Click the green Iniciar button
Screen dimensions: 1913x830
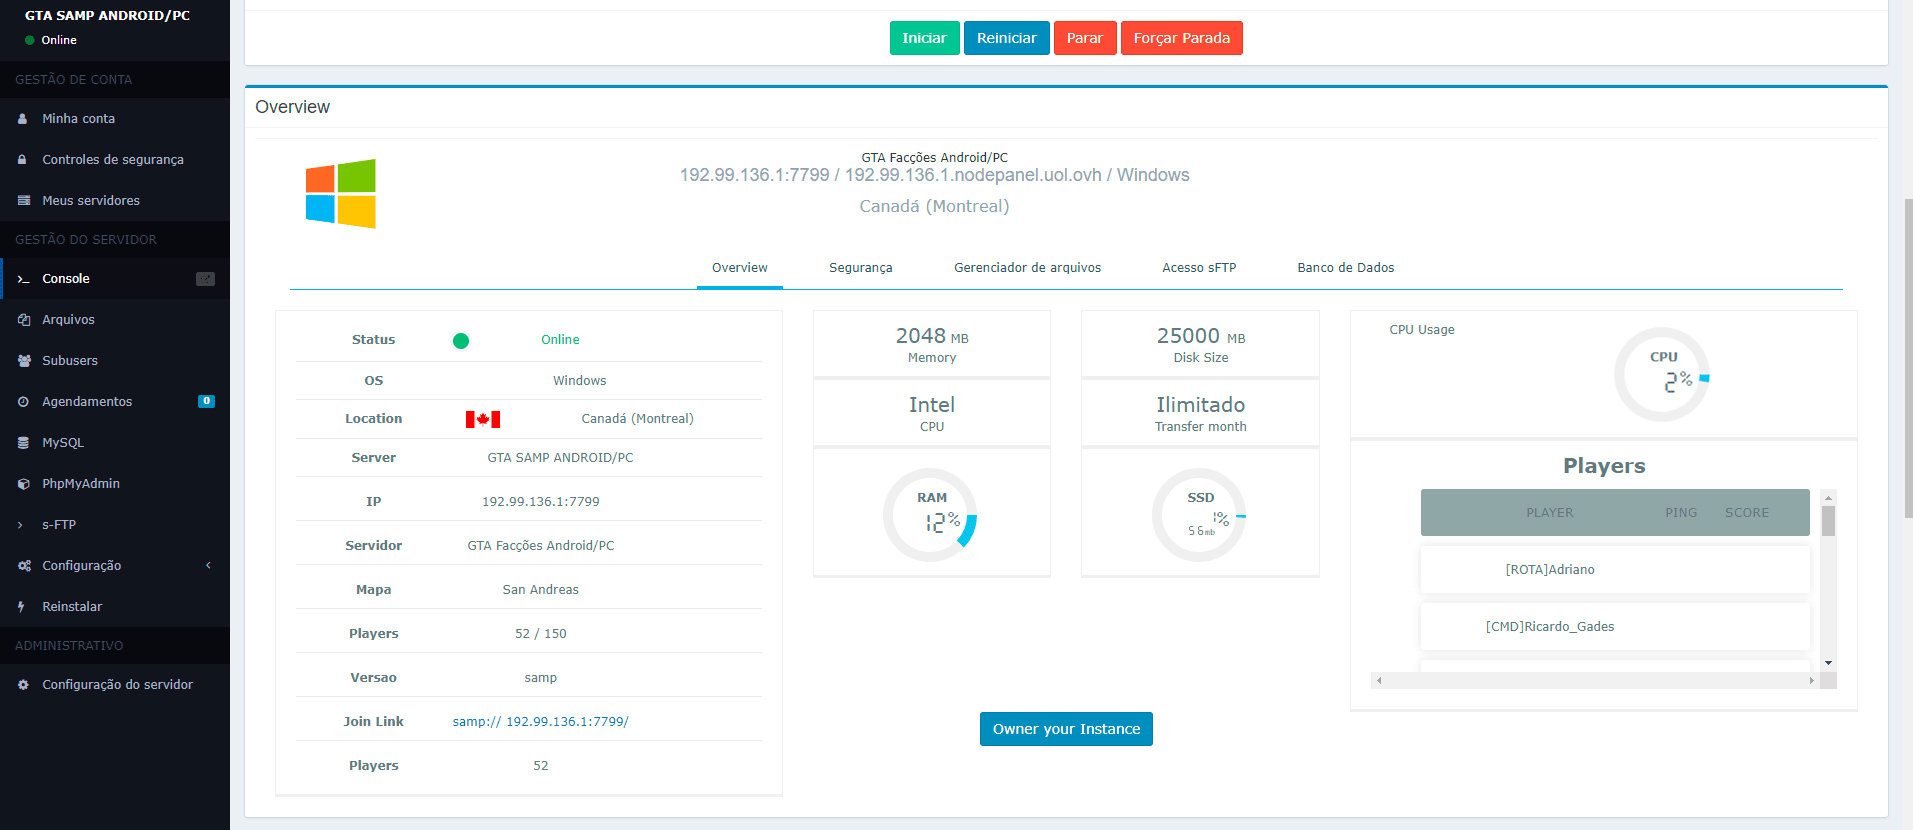[x=924, y=38]
